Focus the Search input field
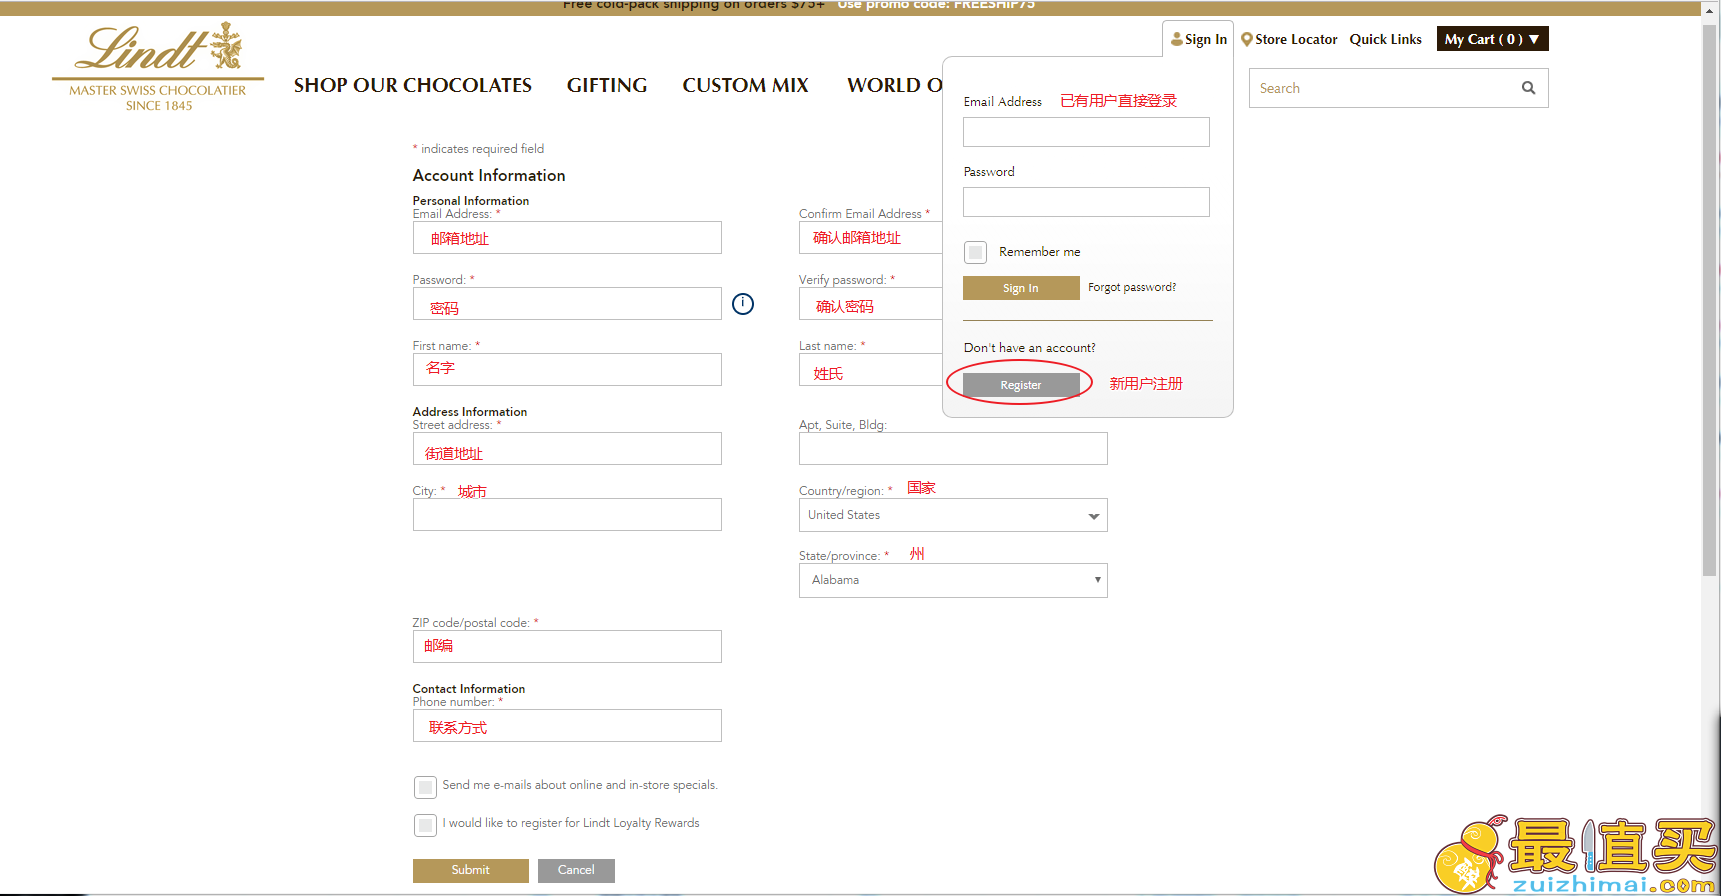1721x896 pixels. tap(1385, 88)
